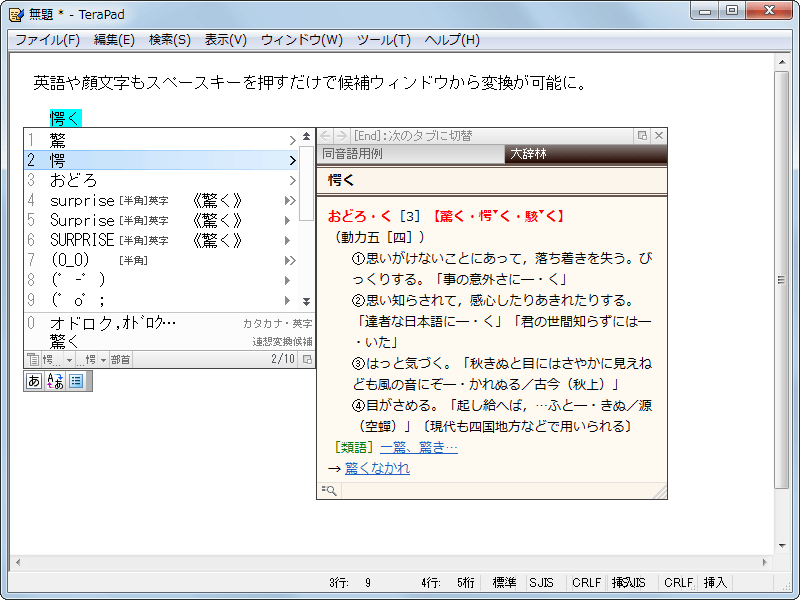Screen dimensions: 800x600
Task: Select candidate 1 驚
Action: pos(161,140)
